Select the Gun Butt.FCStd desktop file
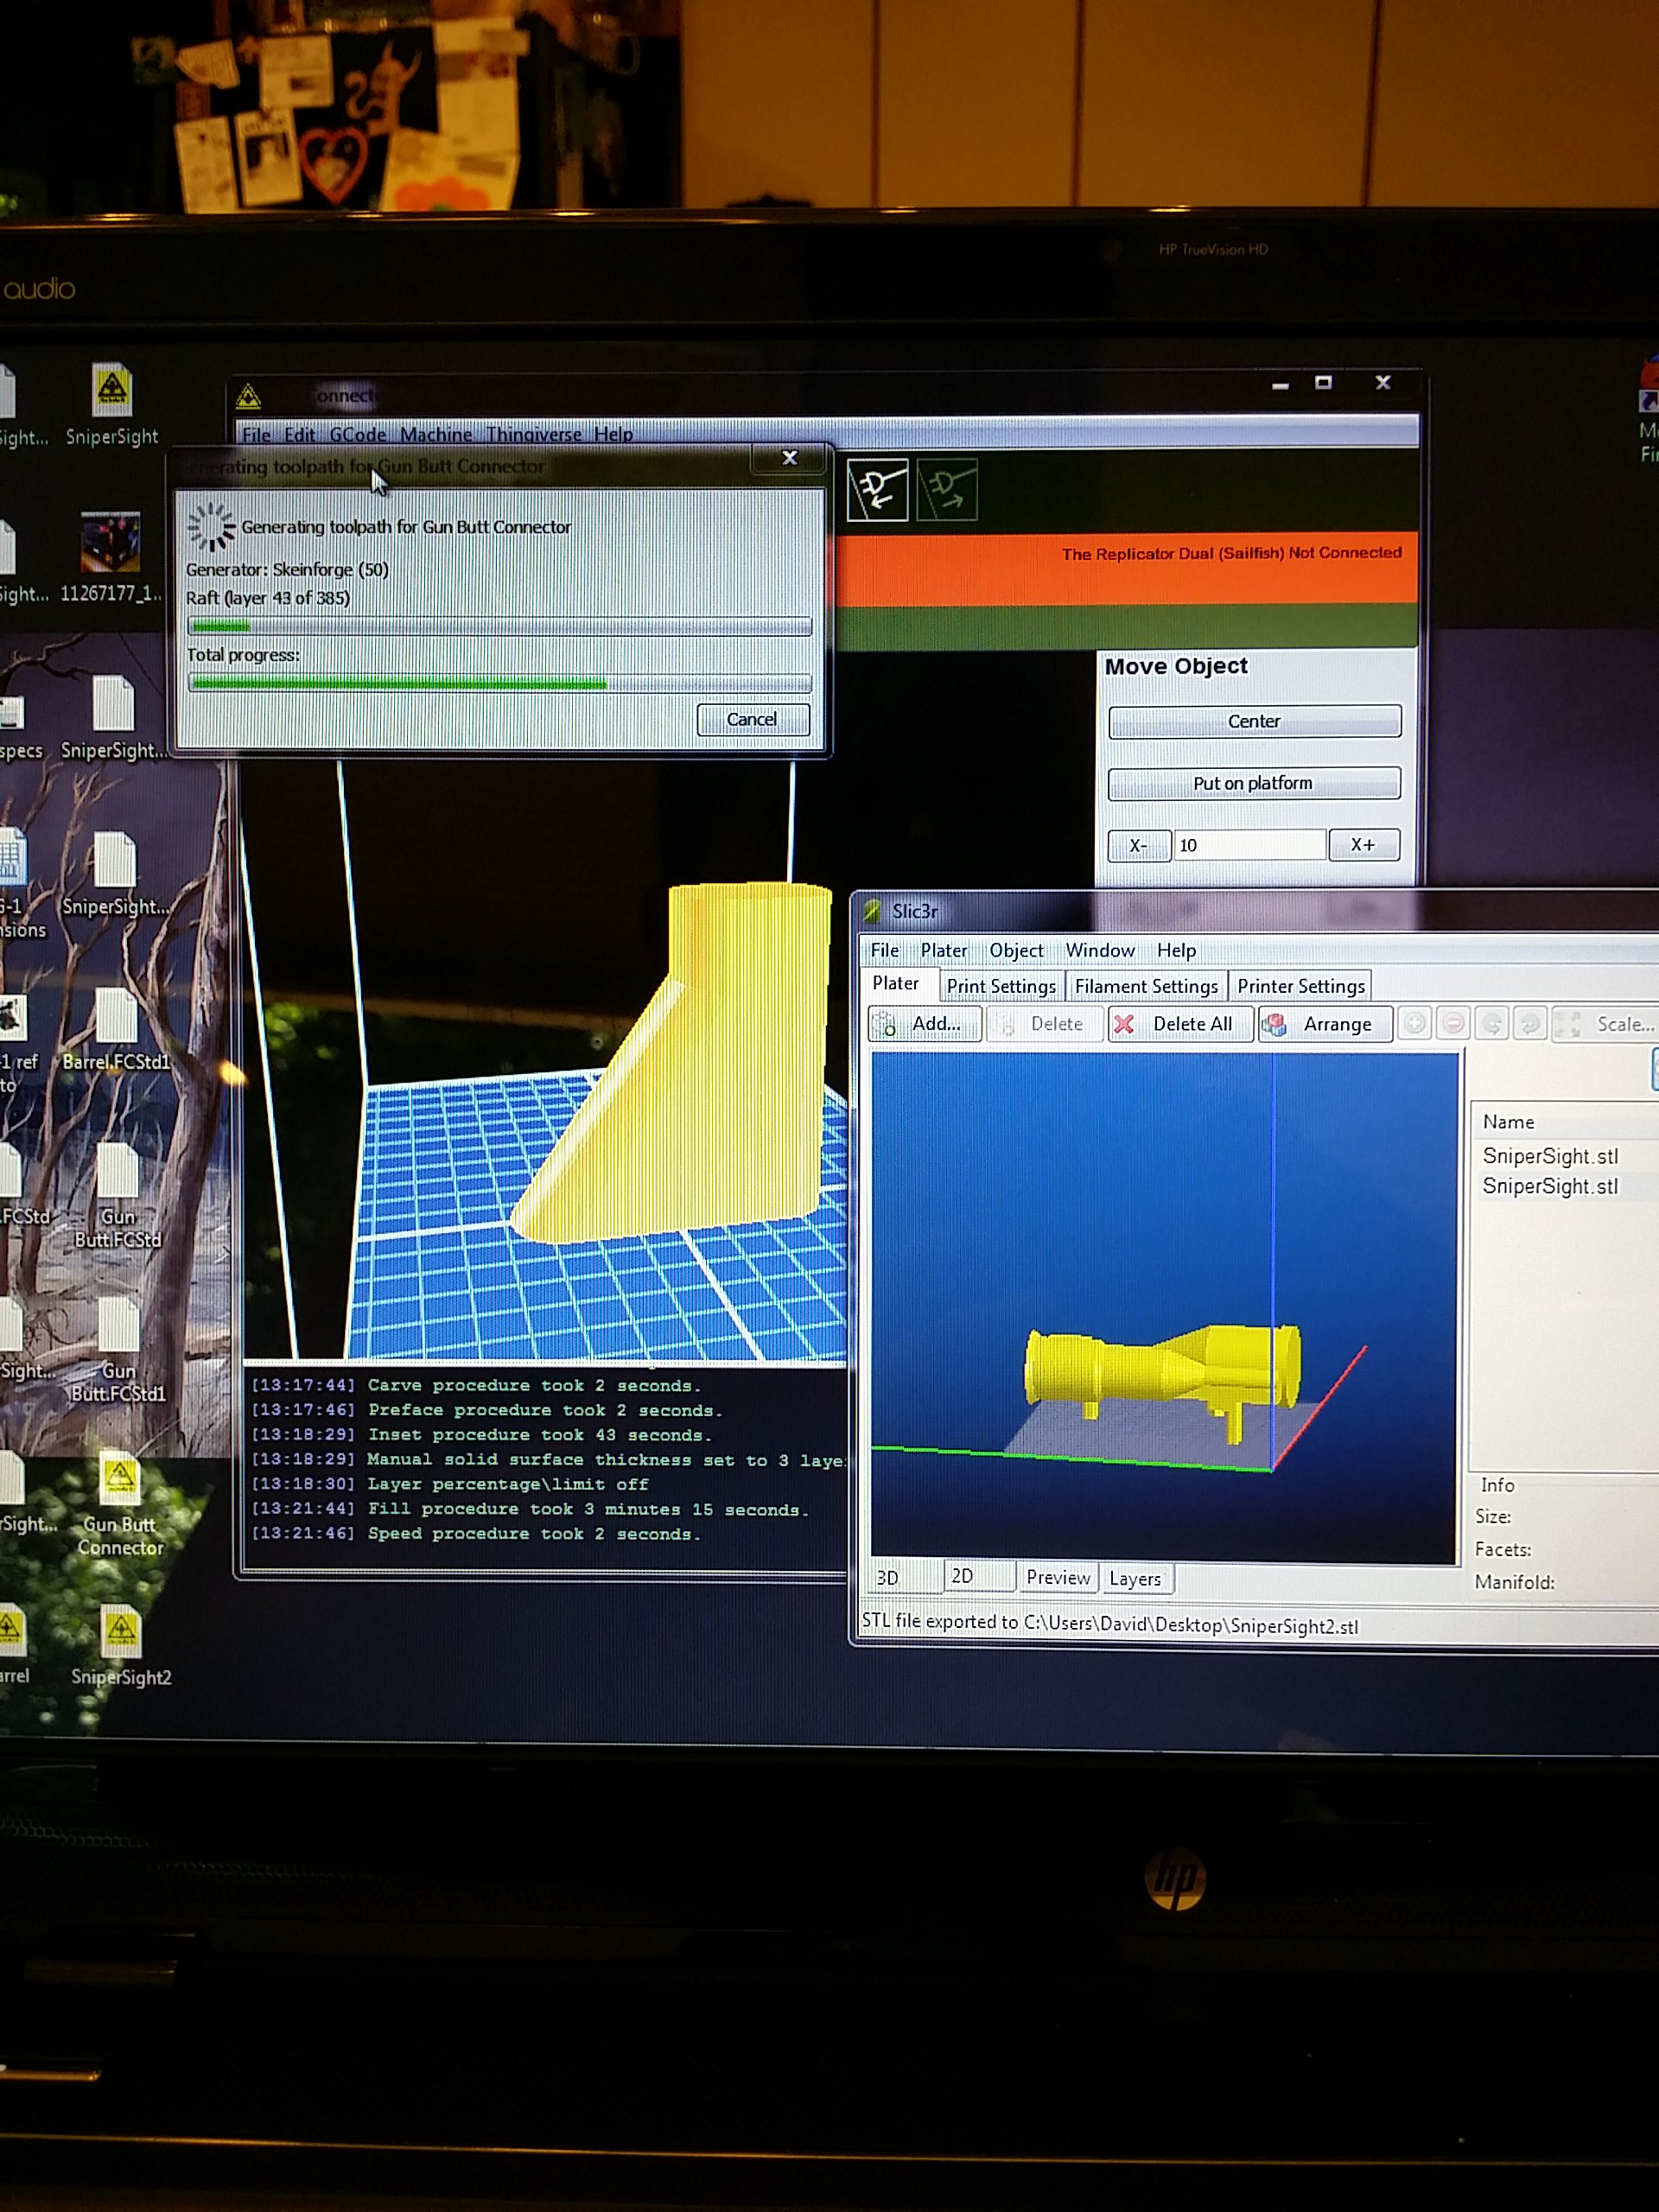1659x2212 pixels. (118, 1196)
